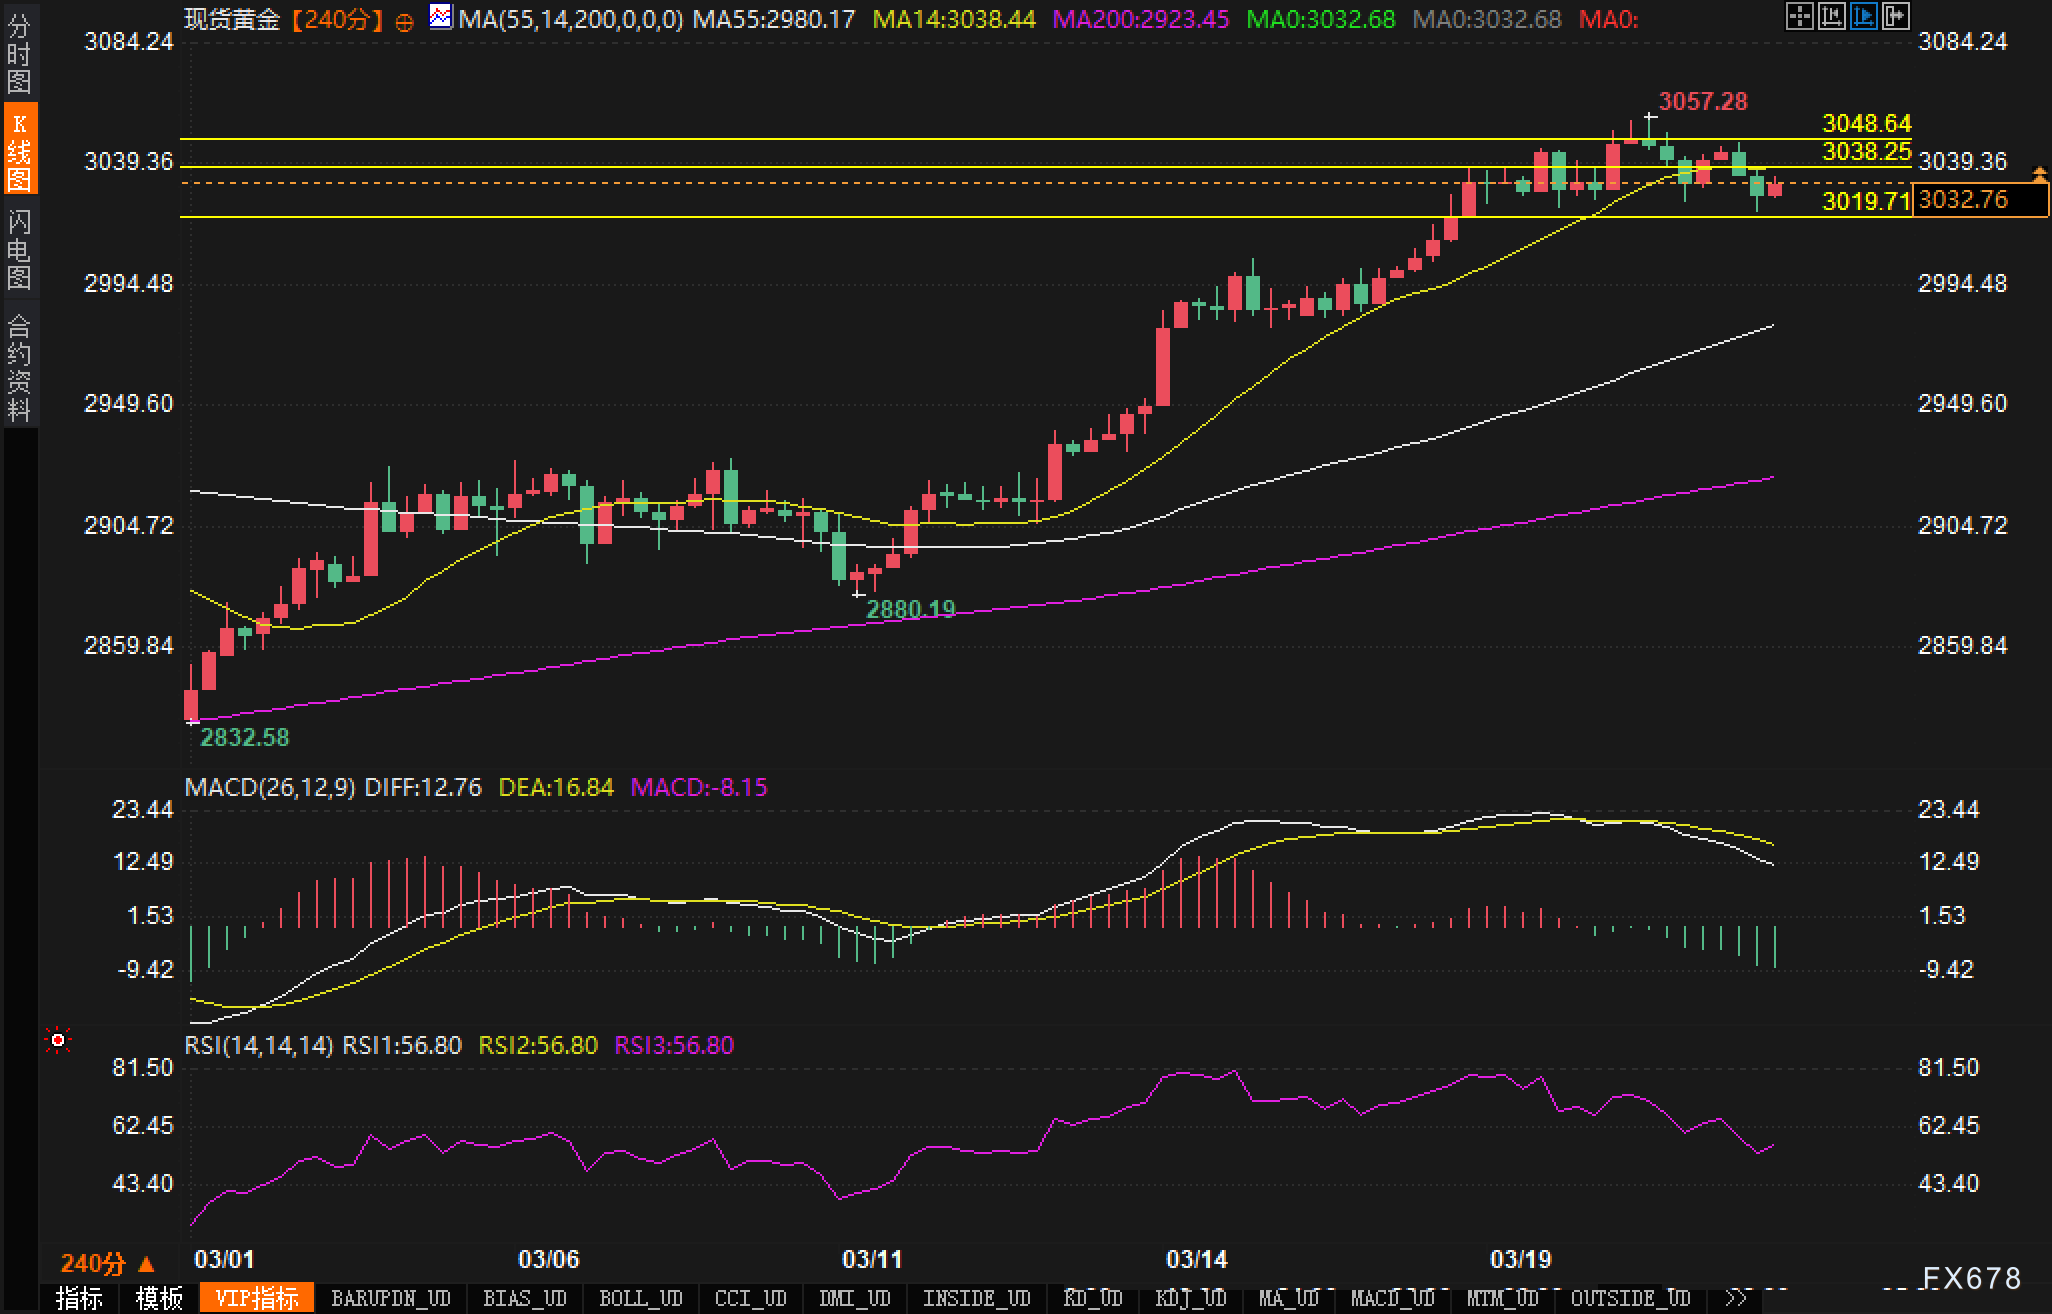Toggle the blue highlighted axis mode icon

(1863, 16)
